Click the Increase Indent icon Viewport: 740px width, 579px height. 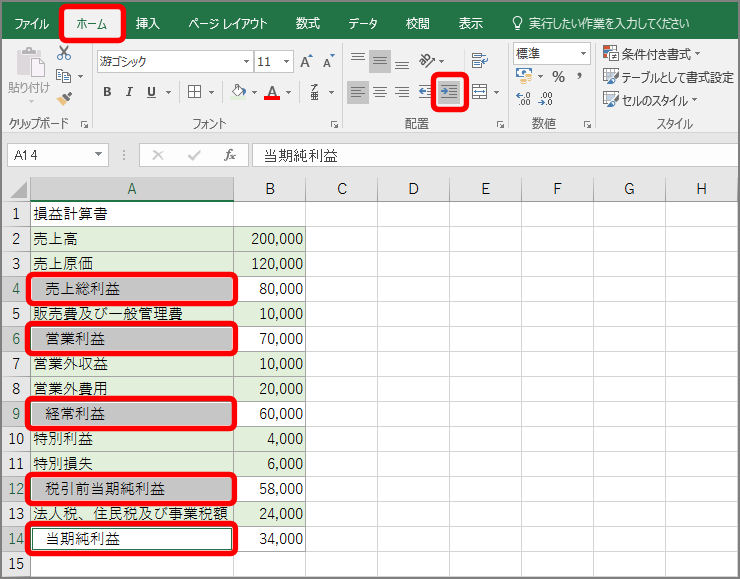(x=449, y=92)
